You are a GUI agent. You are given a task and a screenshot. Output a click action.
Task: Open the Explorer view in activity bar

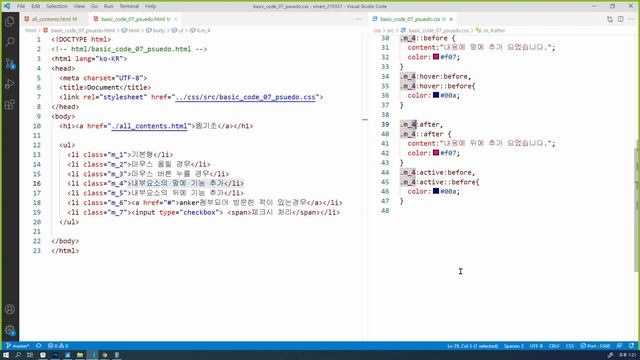click(x=10, y=22)
